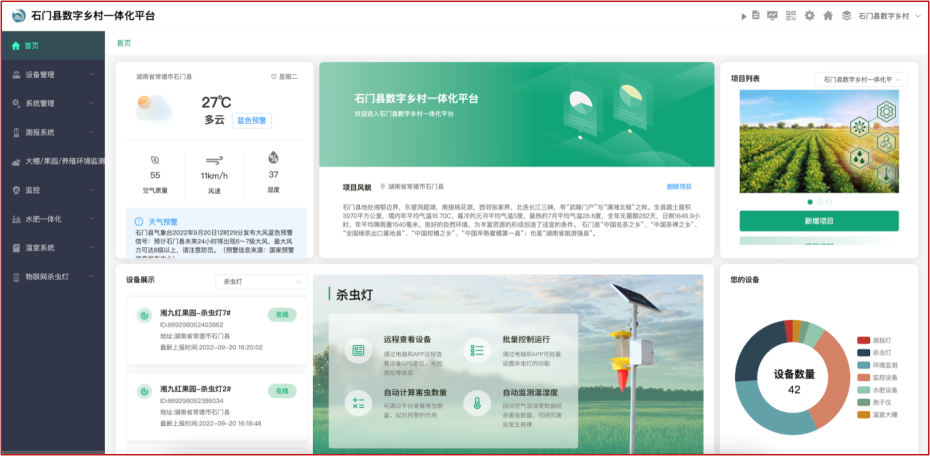The height and width of the screenshot is (456, 930).
Task: Click ID:869298052403862 text
Action: pyautogui.click(x=192, y=325)
